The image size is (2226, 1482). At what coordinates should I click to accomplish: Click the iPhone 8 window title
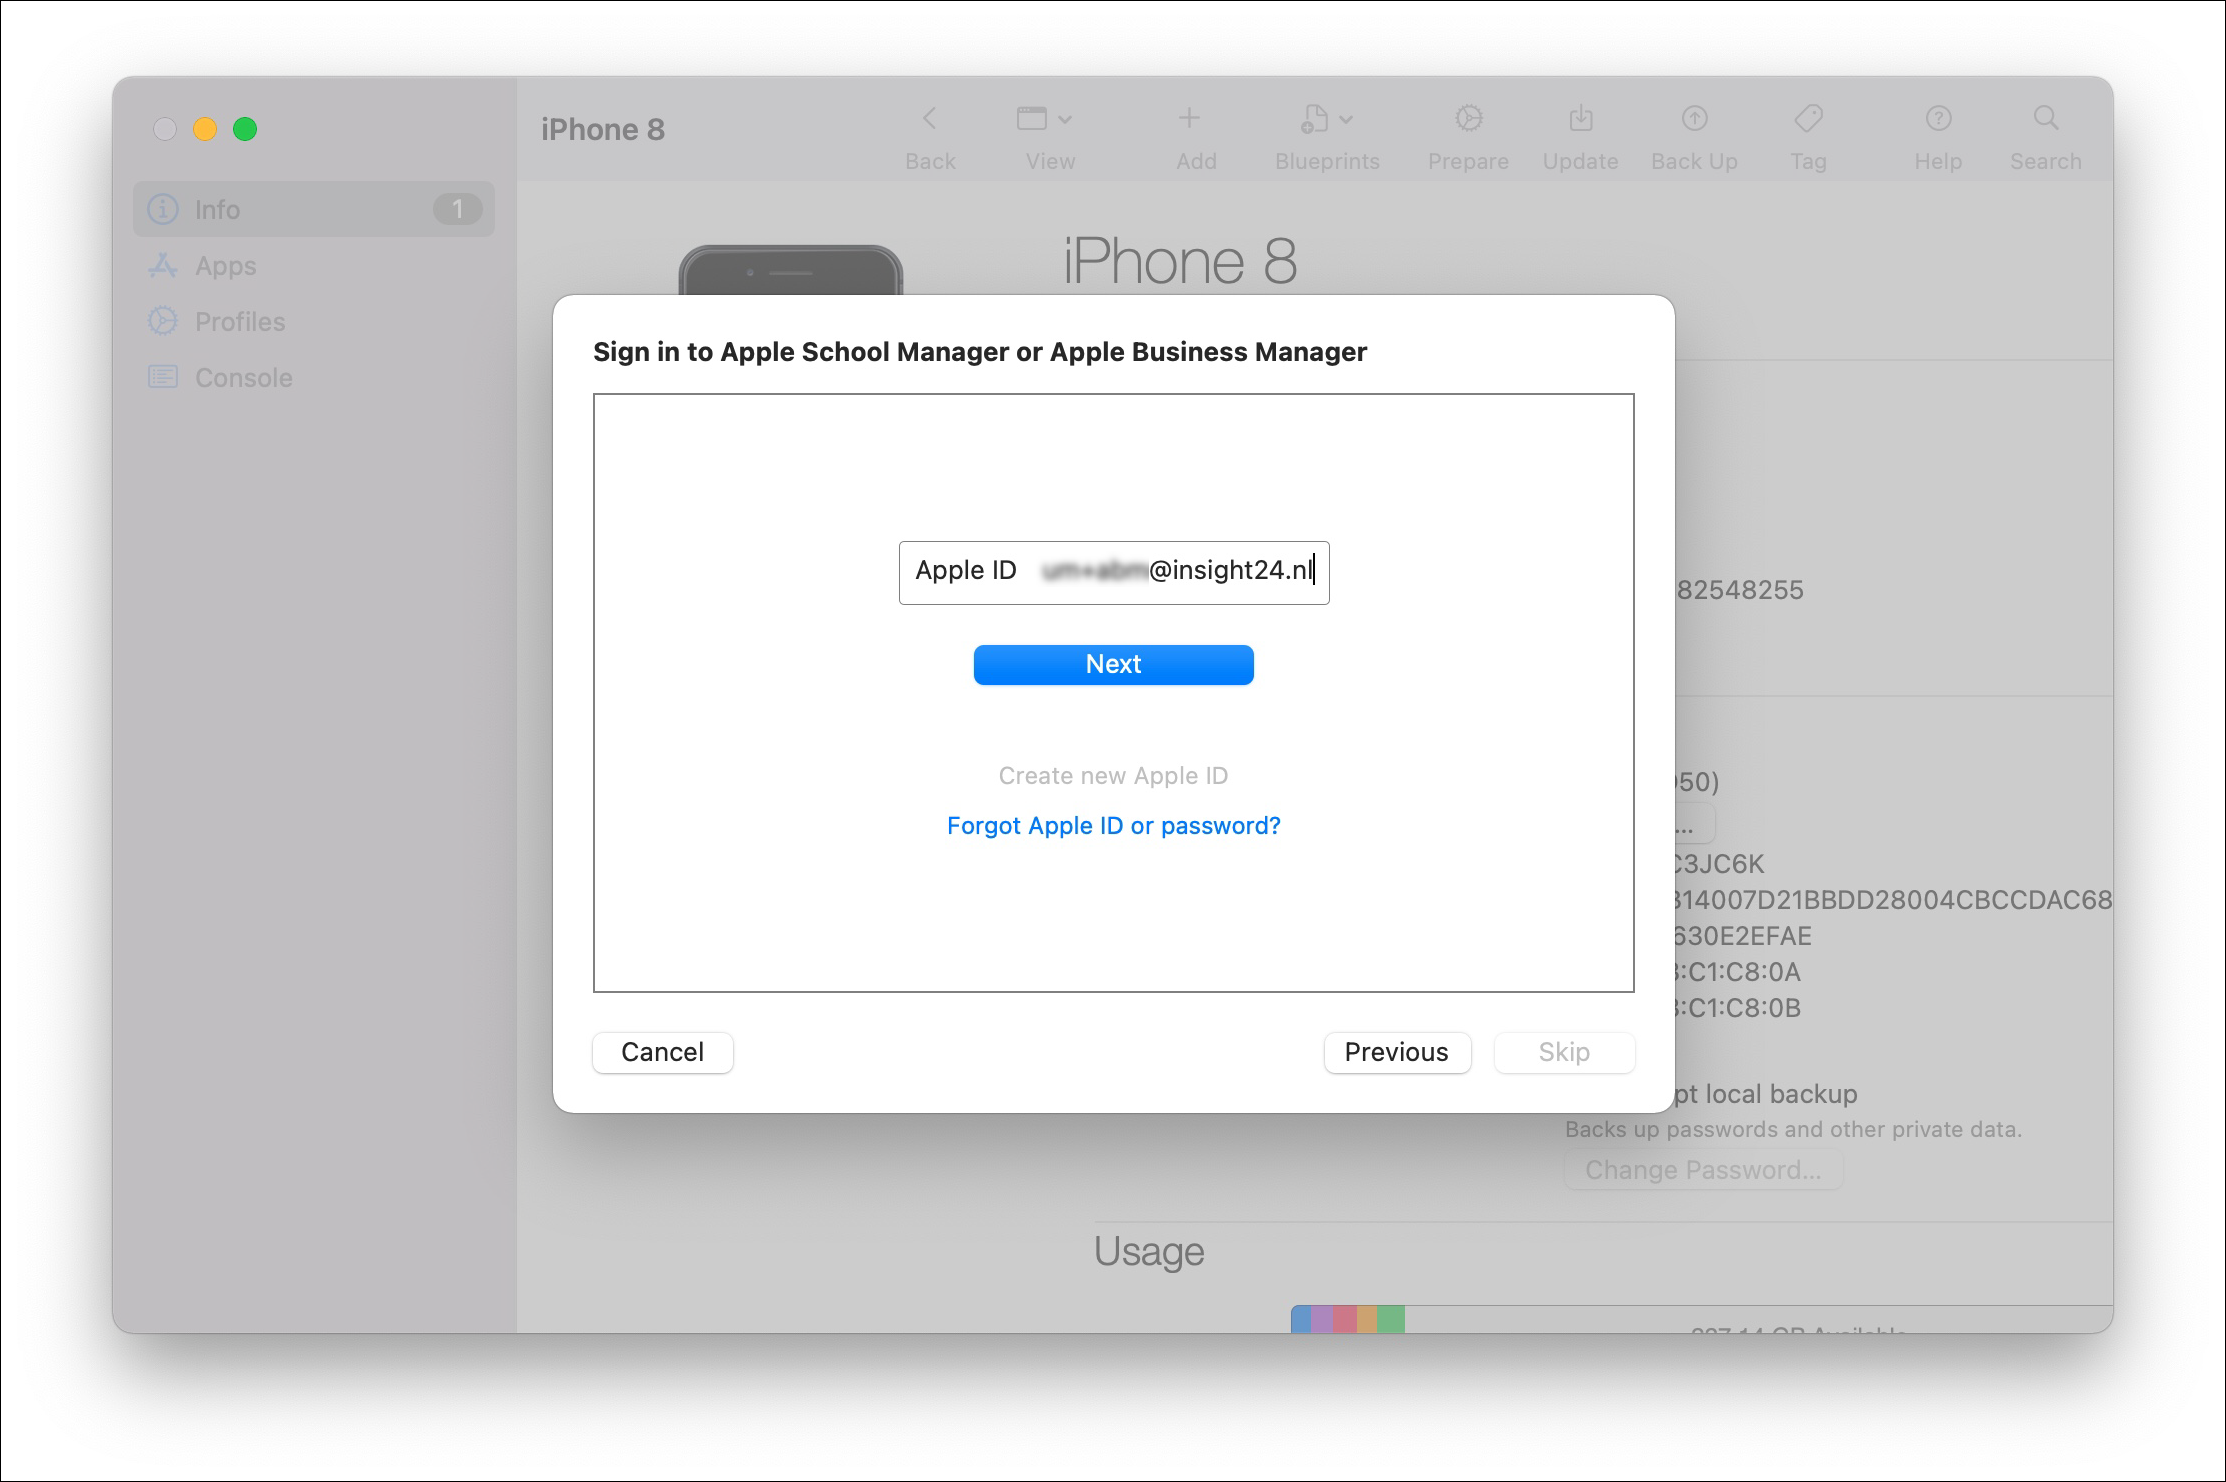point(603,130)
